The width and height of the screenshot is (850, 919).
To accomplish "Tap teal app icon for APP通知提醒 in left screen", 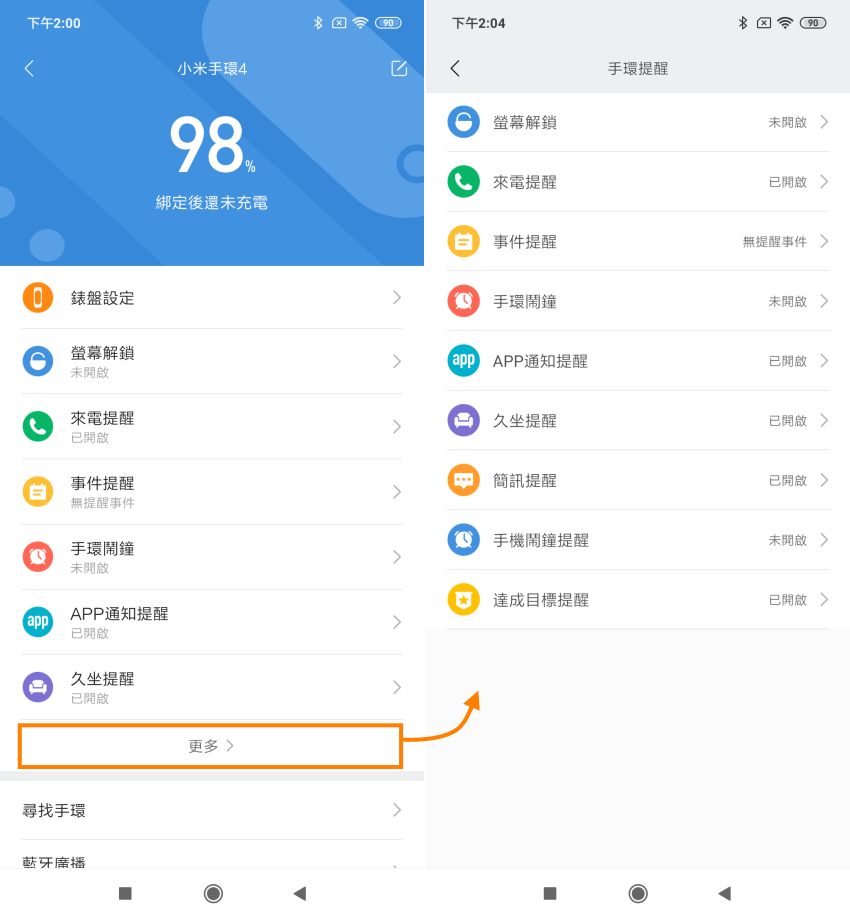I will (38, 621).
